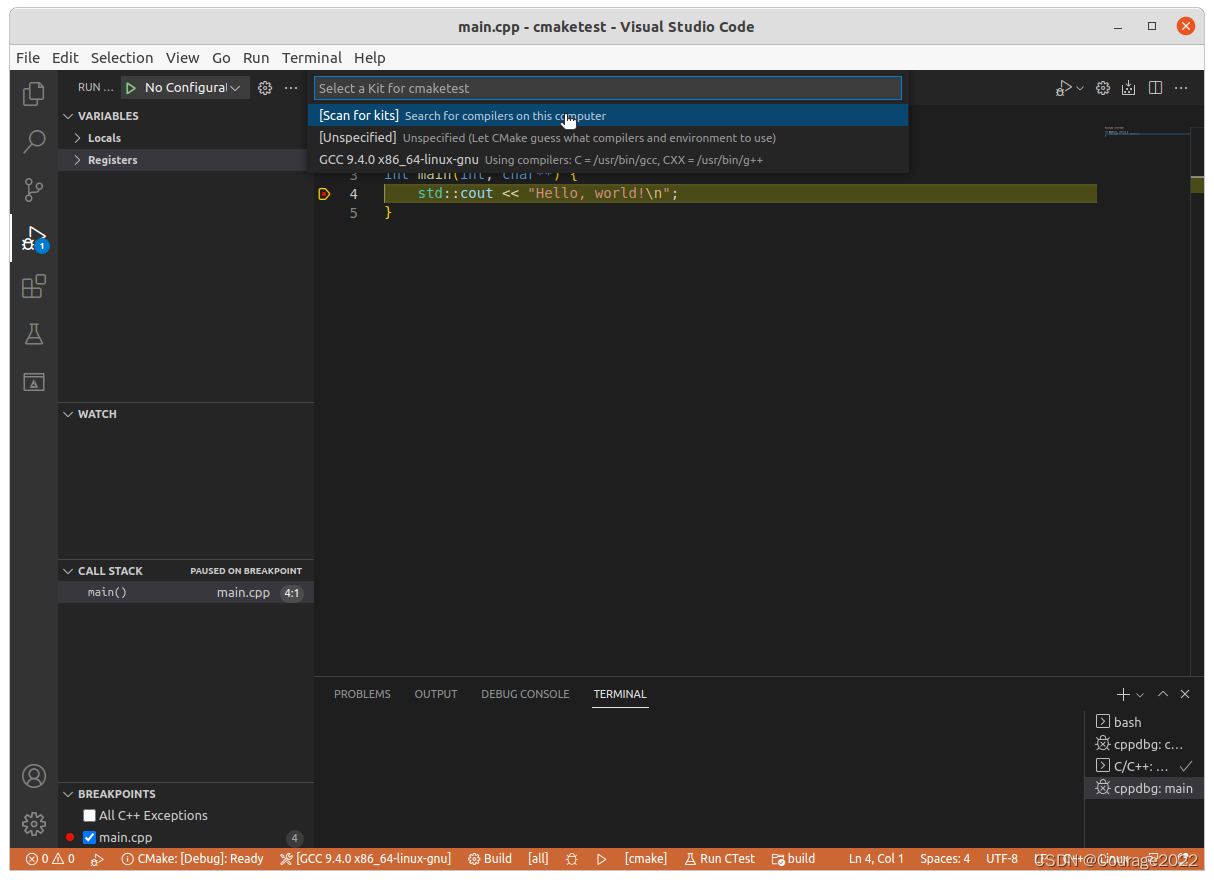
Task: Open the Manage gear at bottom left
Action: coord(34,824)
